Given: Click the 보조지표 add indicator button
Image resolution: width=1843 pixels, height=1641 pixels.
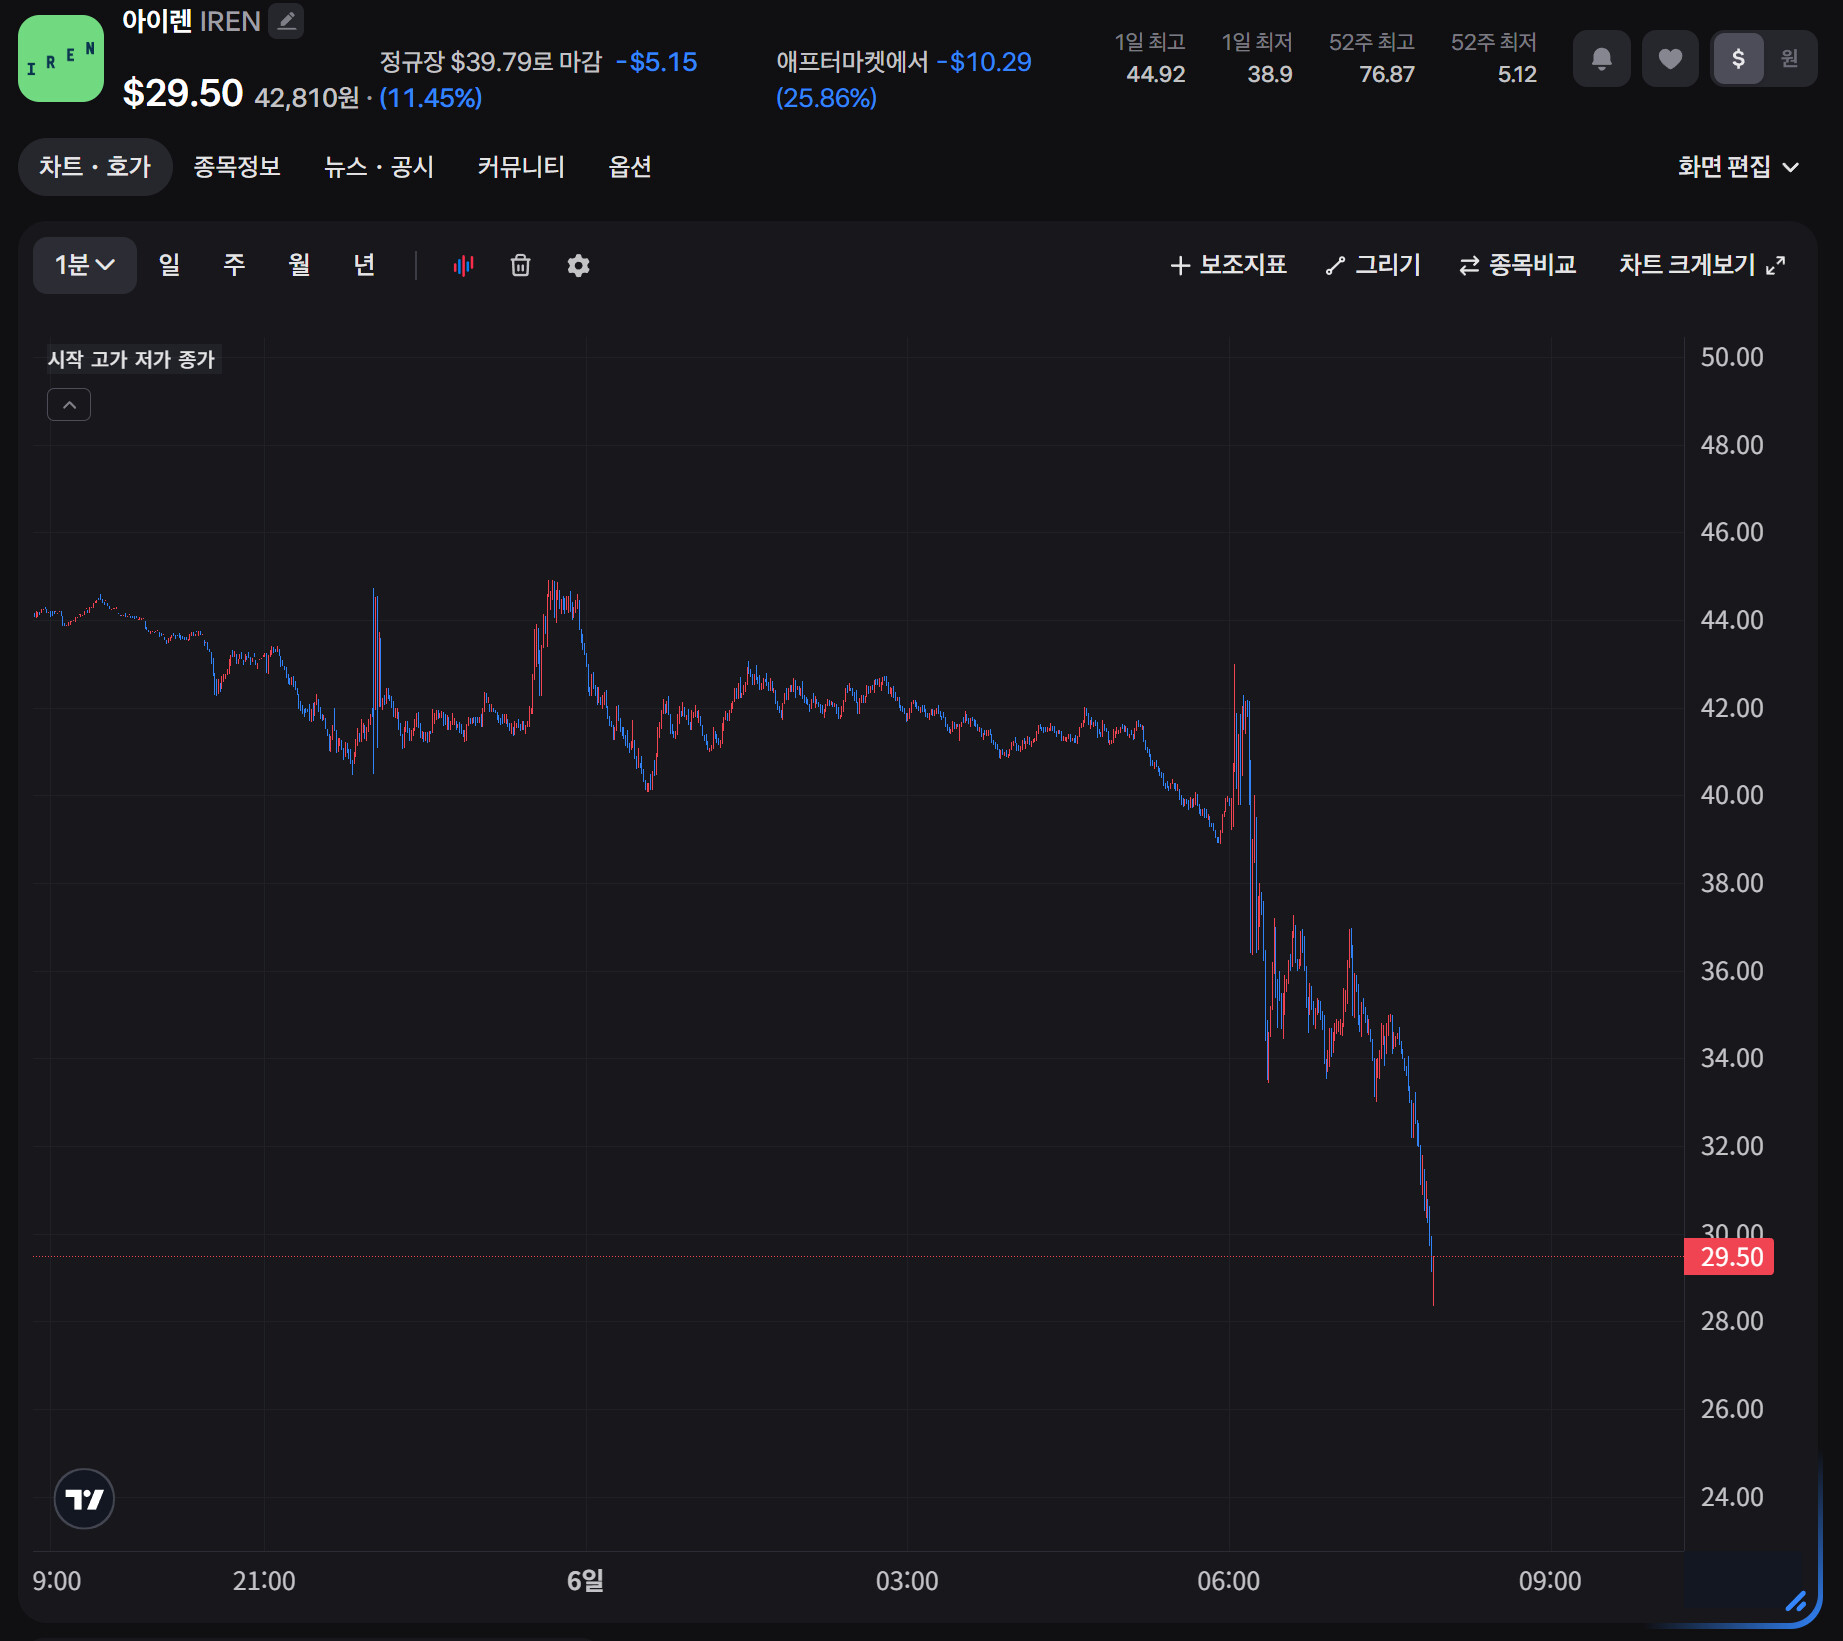Looking at the screenshot, I should tap(1228, 265).
